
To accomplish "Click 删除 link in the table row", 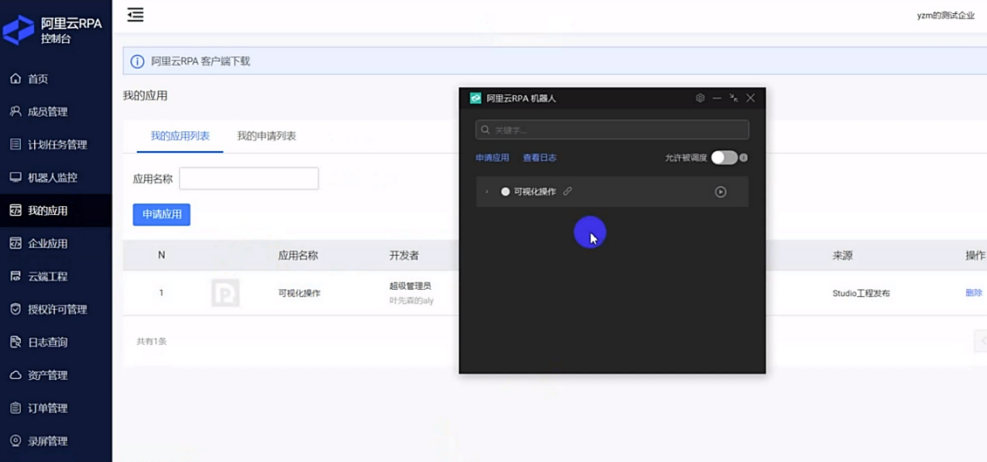I will [x=974, y=293].
